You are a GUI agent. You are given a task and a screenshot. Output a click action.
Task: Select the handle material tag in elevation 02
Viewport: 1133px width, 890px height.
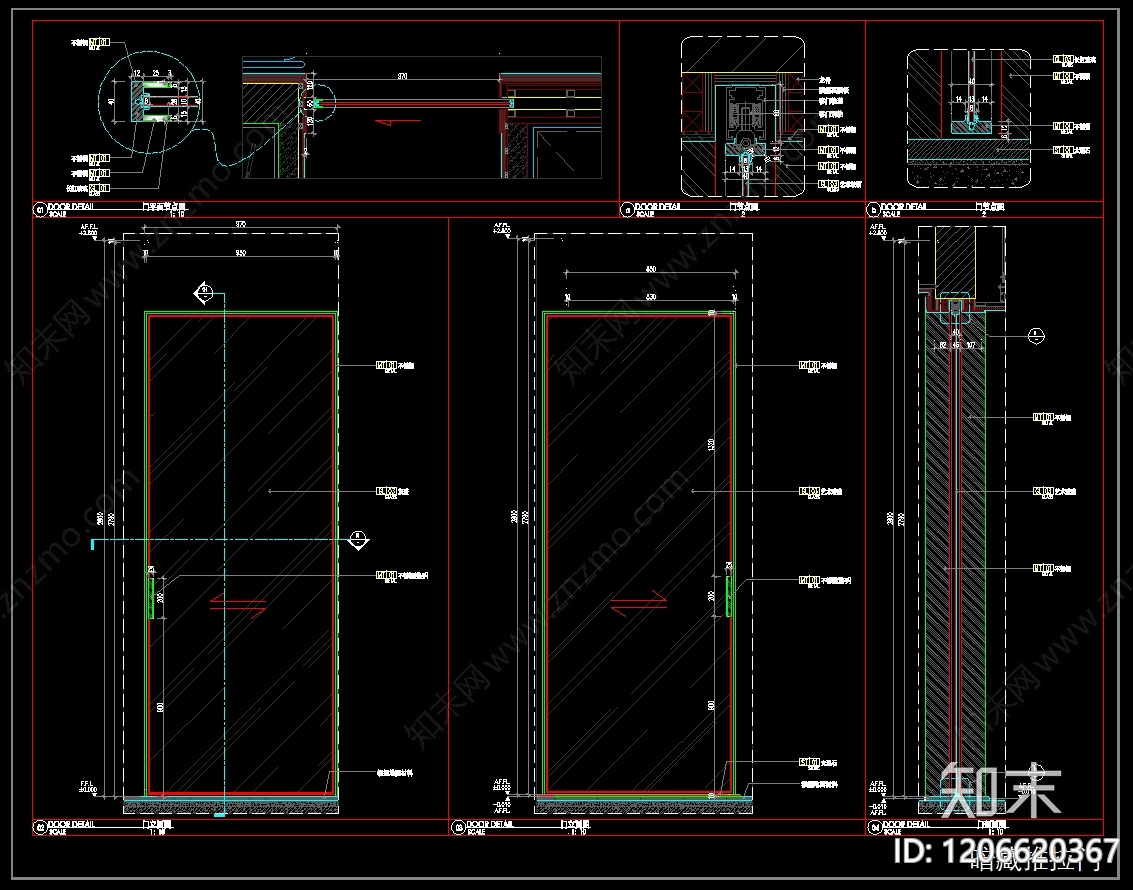point(402,576)
